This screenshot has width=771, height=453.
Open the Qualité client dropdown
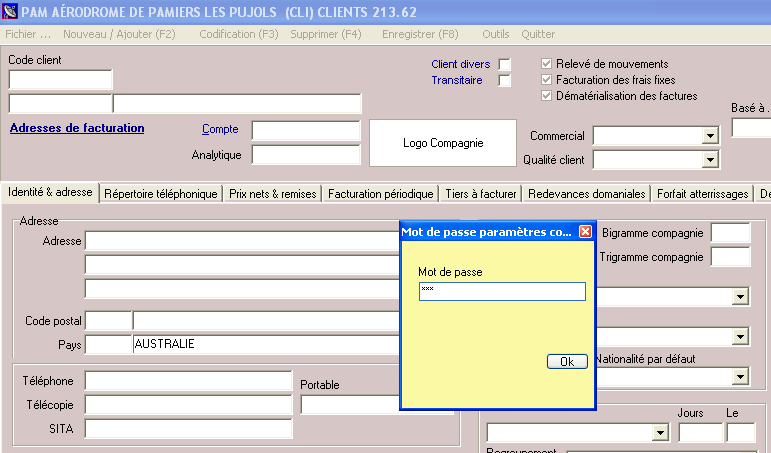711,160
